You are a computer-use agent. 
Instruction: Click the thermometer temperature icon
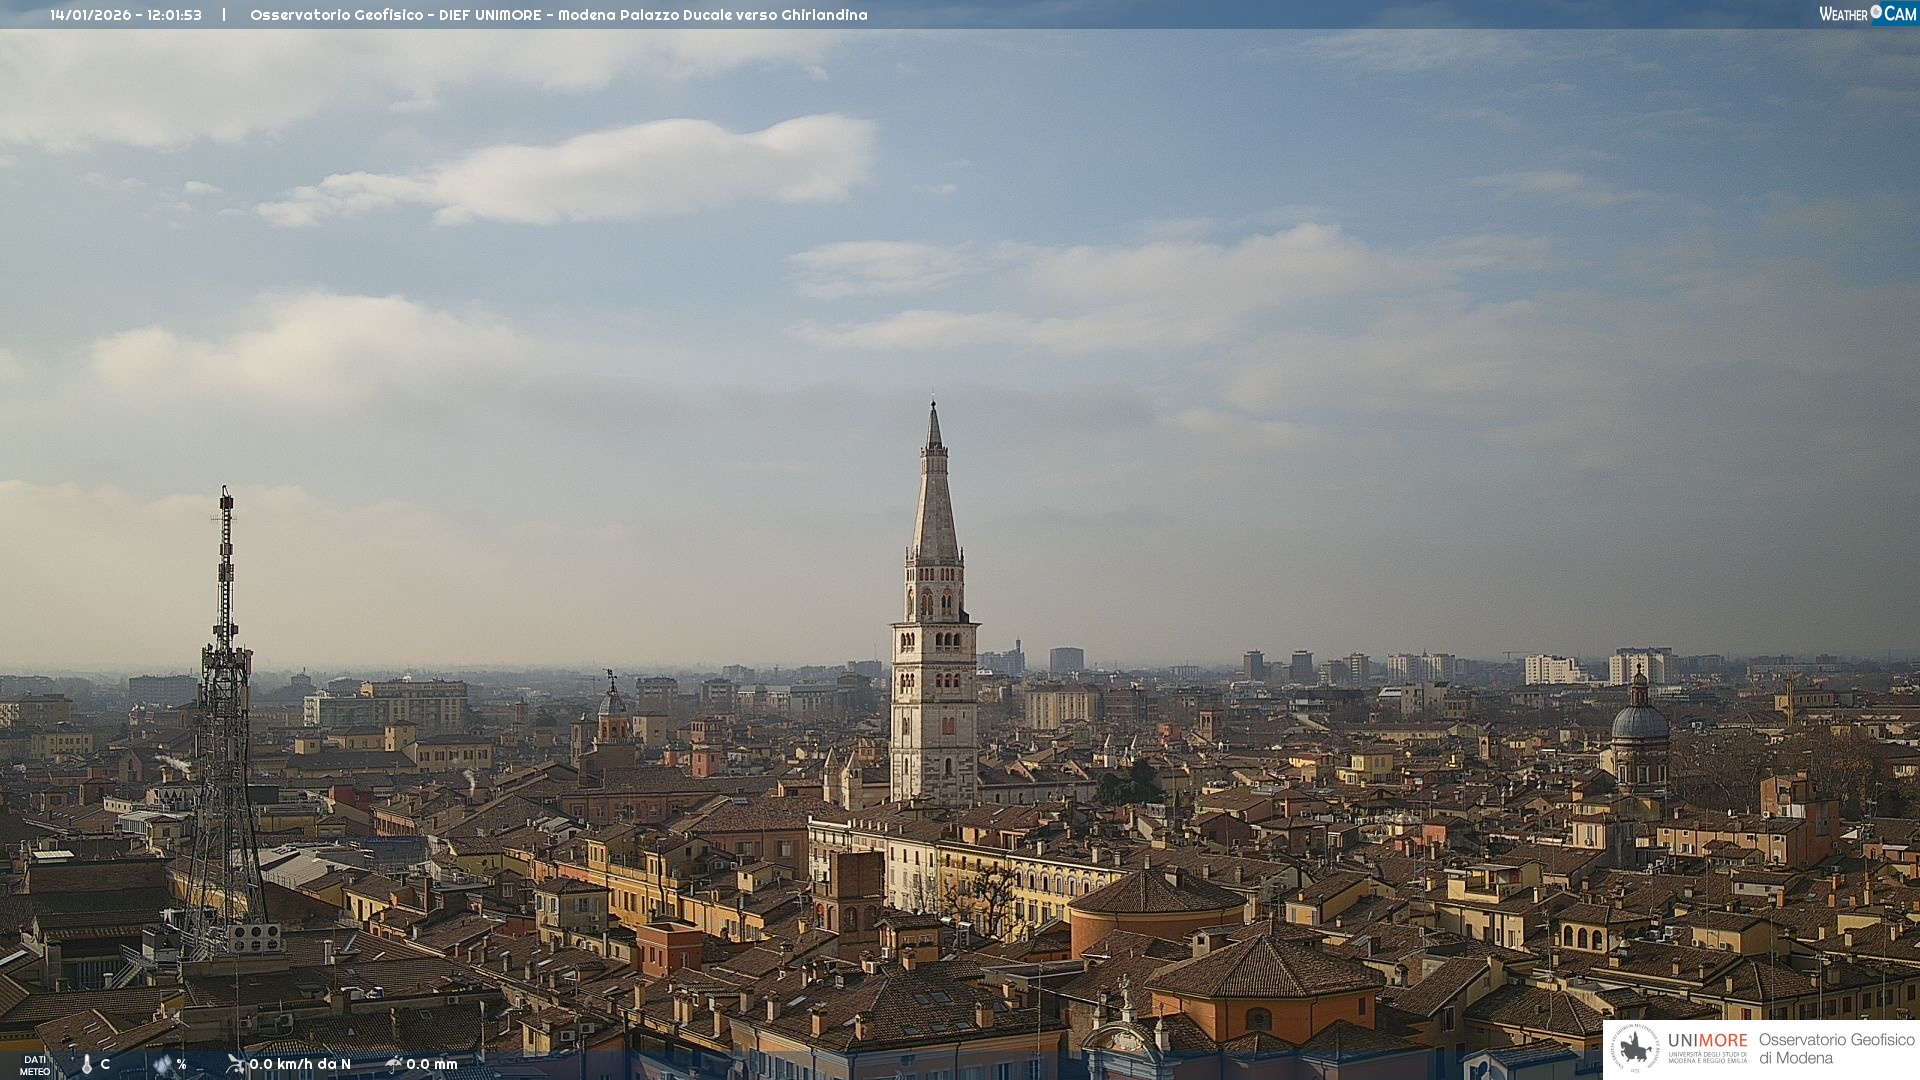click(x=87, y=1064)
